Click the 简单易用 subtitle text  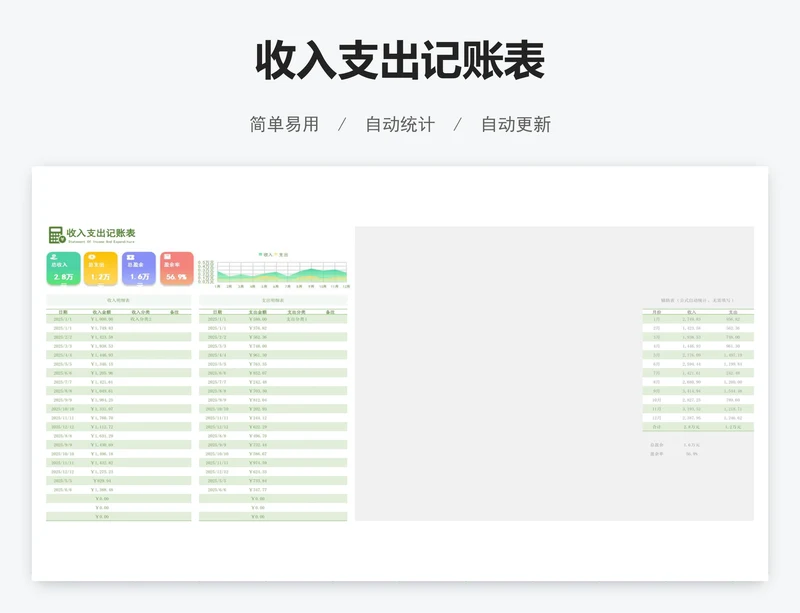pos(284,124)
